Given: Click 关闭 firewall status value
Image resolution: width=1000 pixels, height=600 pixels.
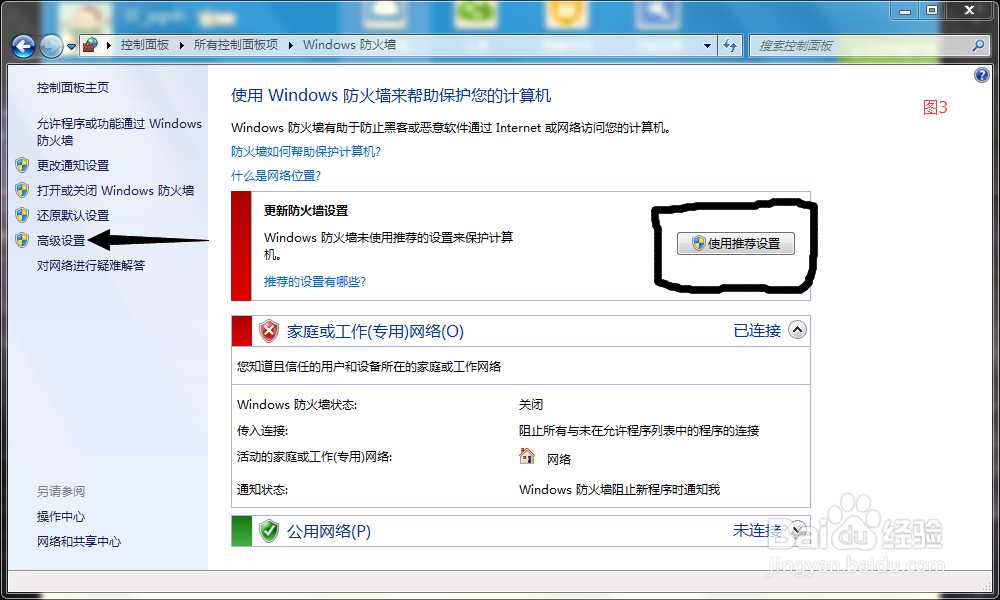Looking at the screenshot, I should [x=531, y=404].
